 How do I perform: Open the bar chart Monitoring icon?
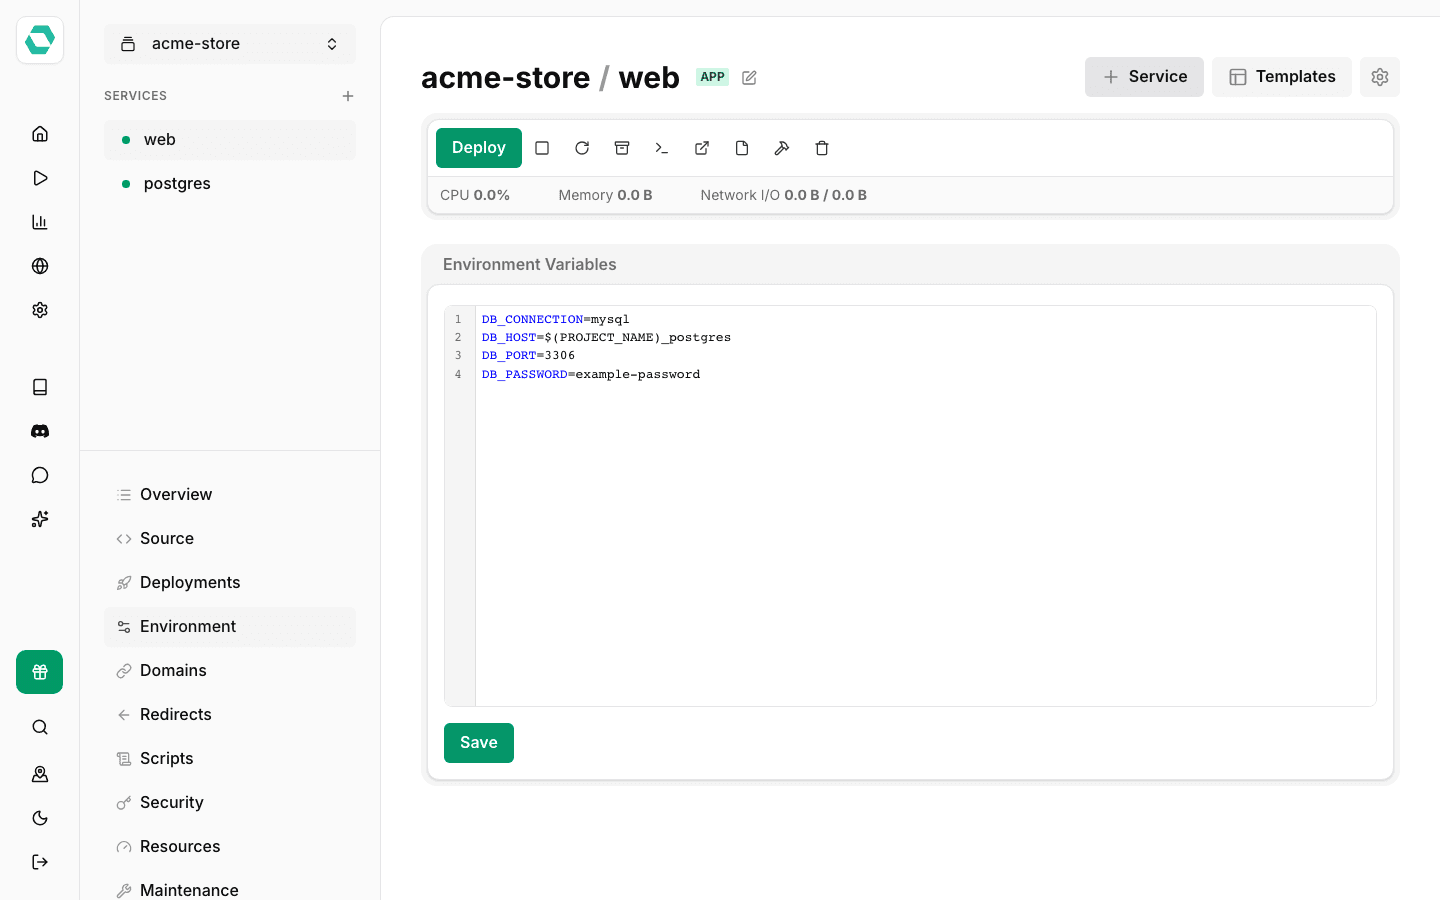coord(40,222)
